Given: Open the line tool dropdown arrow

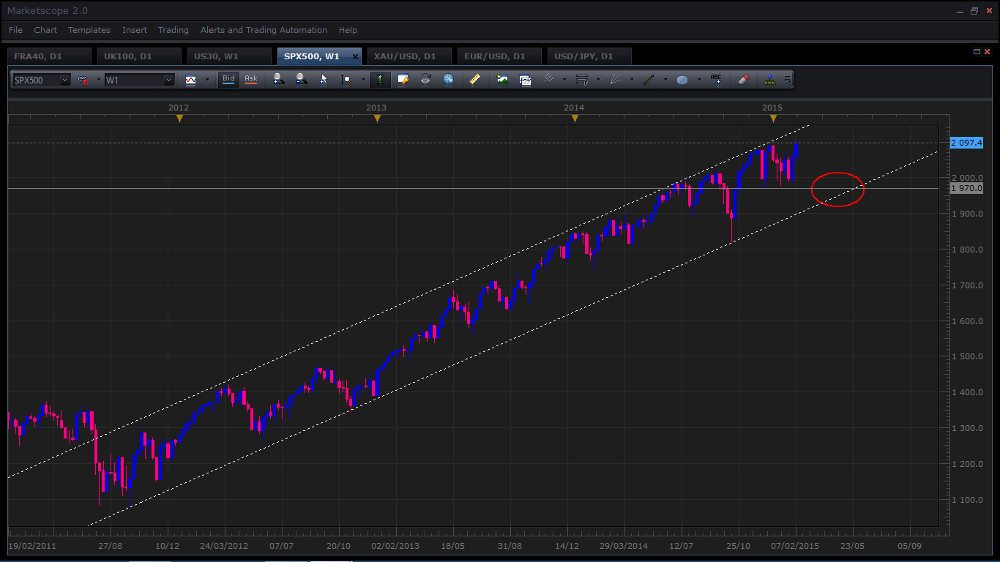Looking at the screenshot, I should coord(564,80).
